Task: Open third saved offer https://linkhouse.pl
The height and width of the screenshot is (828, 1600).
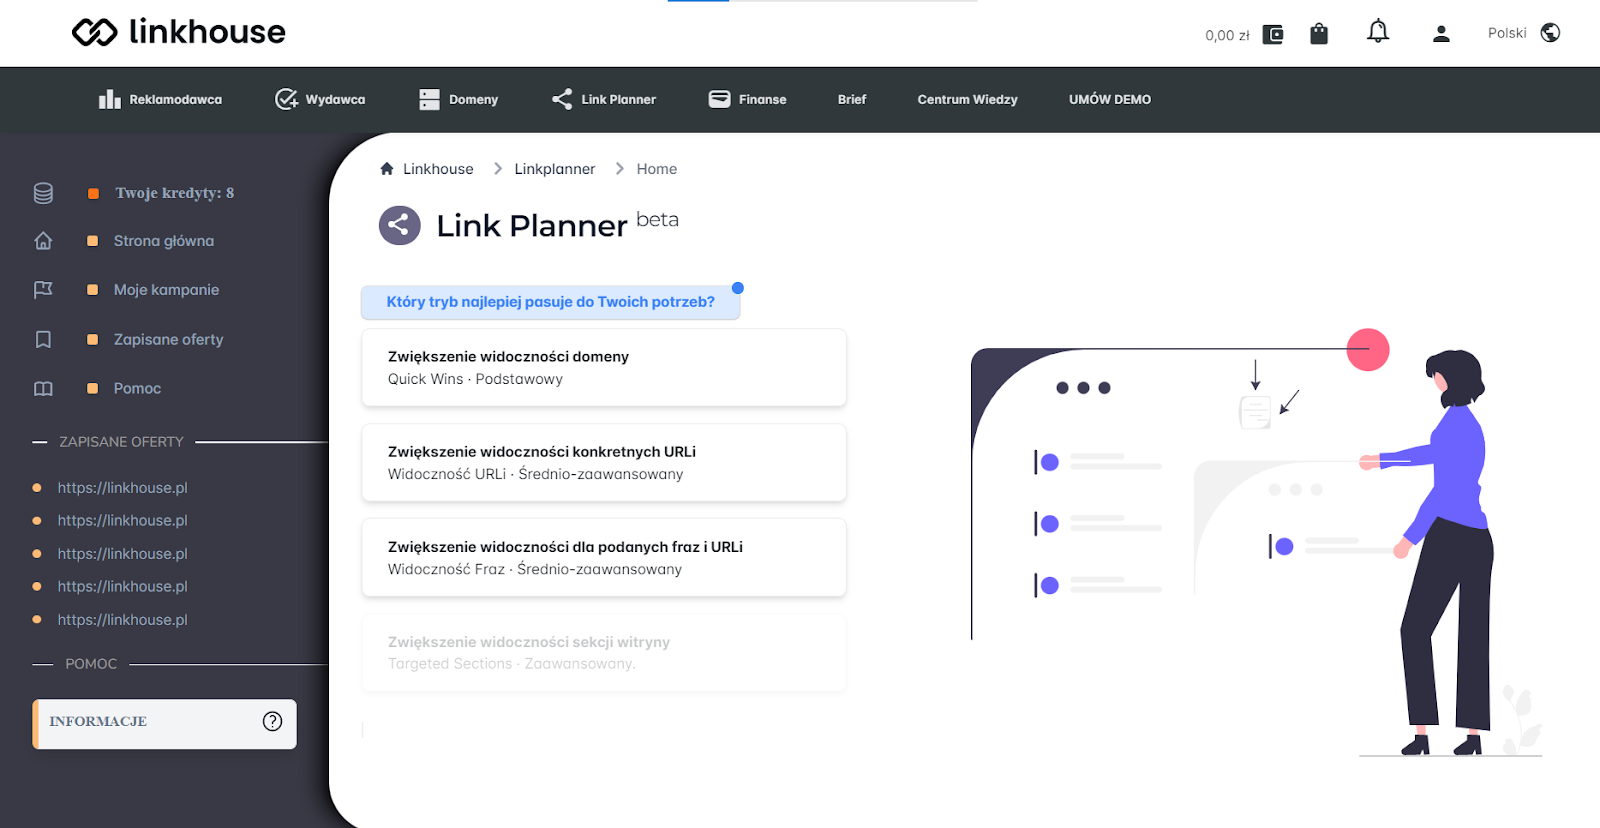Action: click(122, 554)
